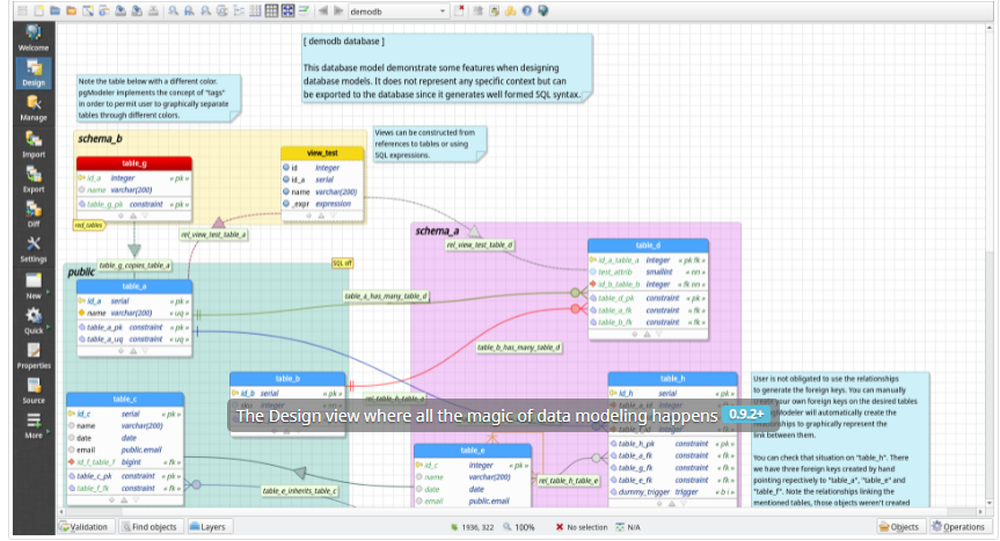Select the table_a title bar

coord(134,286)
